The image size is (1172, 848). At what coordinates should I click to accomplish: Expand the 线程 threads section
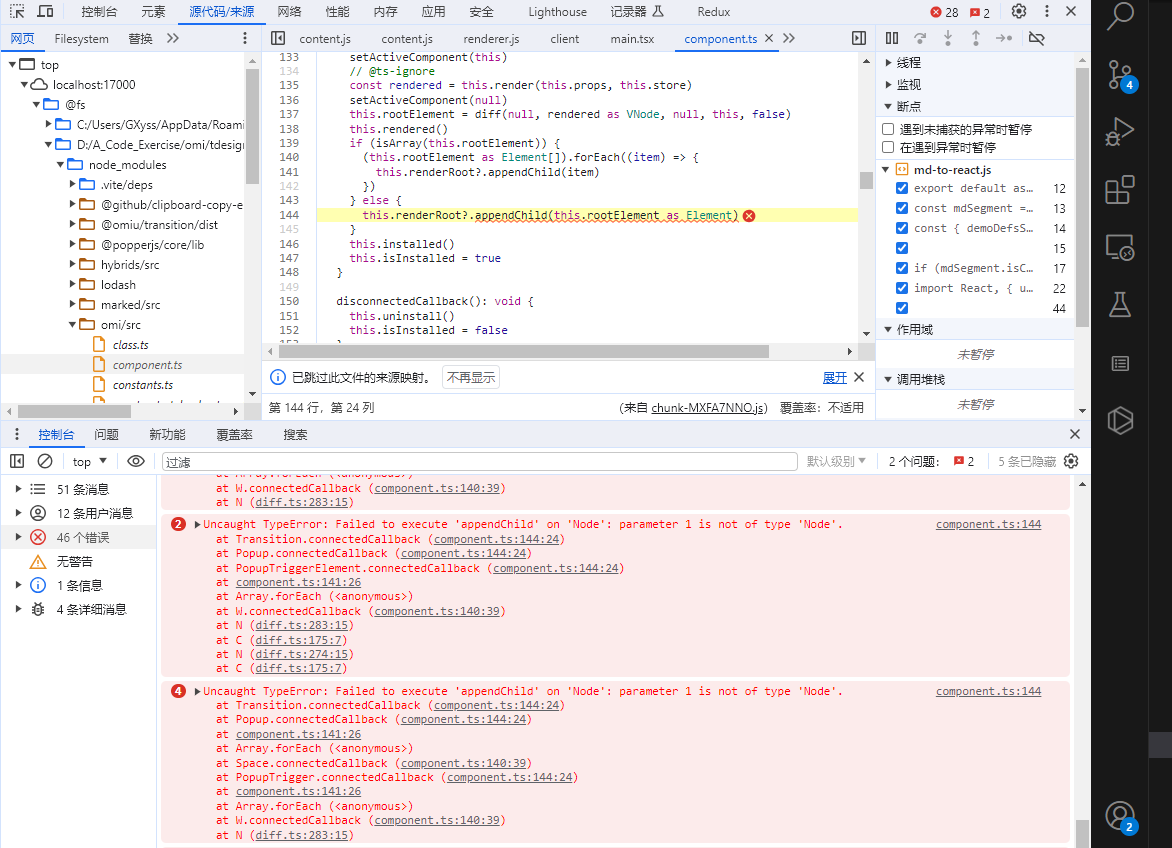888,63
